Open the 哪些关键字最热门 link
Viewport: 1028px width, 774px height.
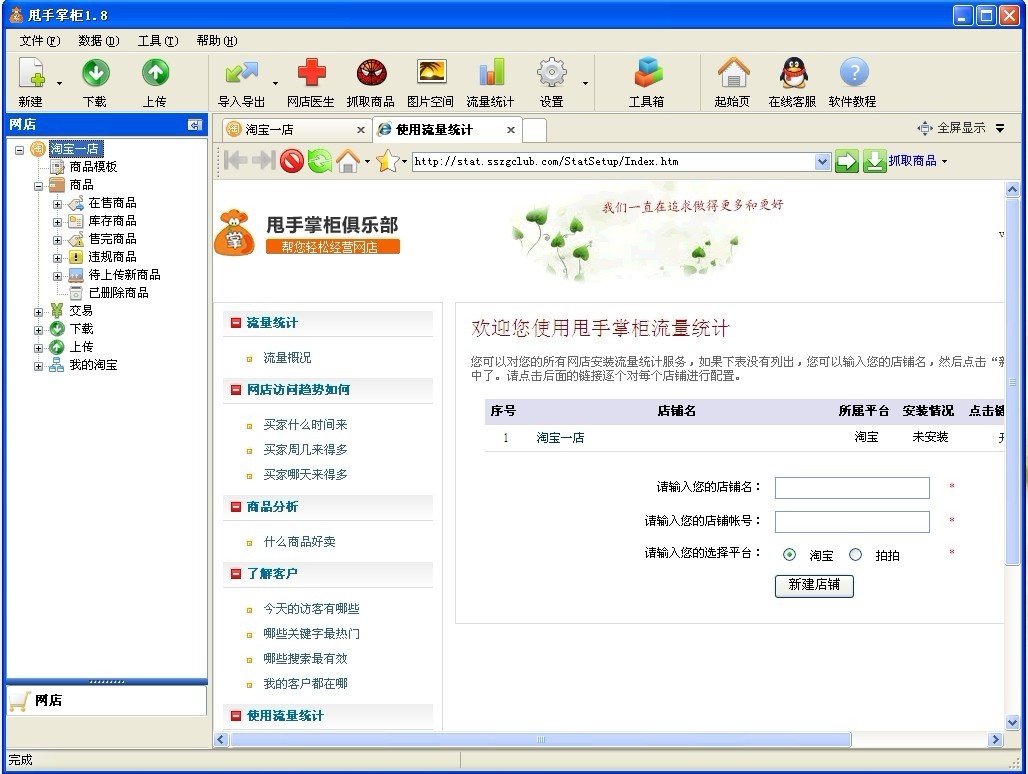[x=311, y=633]
